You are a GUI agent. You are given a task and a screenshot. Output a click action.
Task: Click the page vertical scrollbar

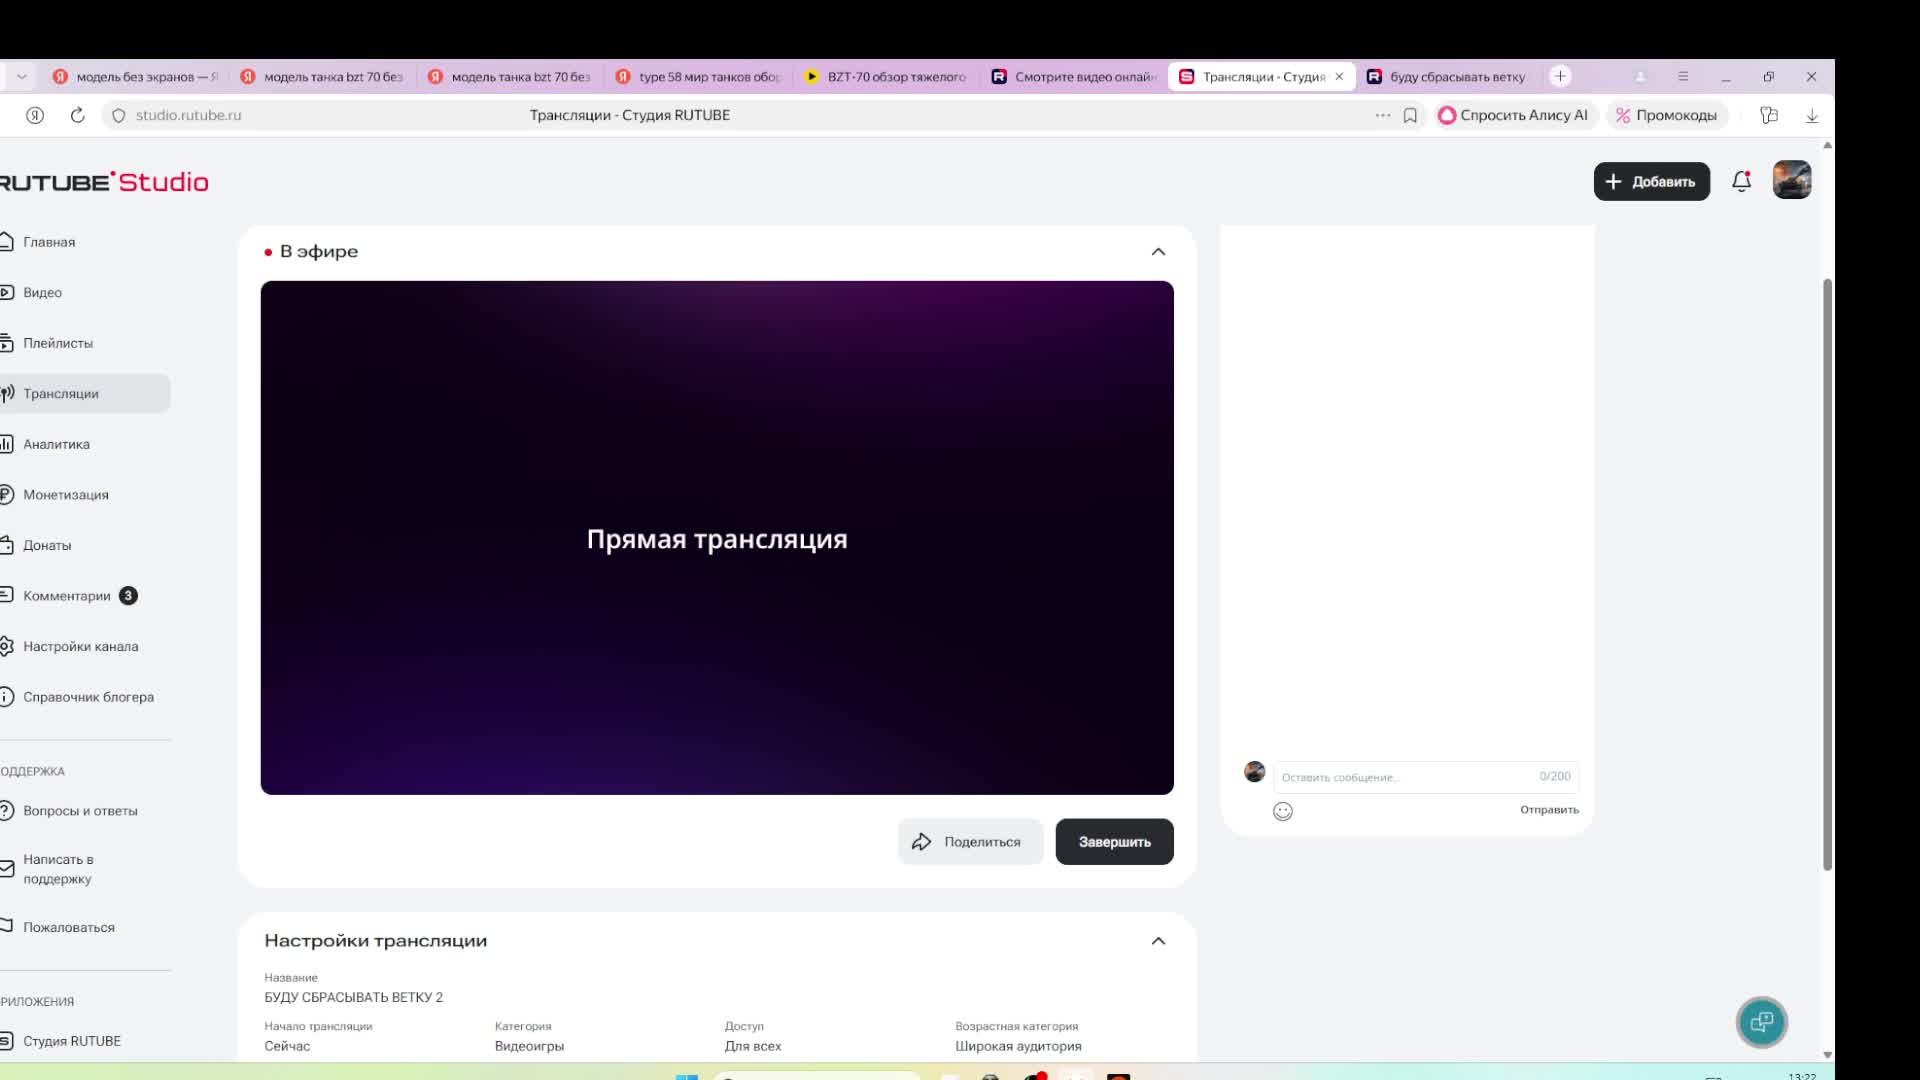coord(1827,575)
